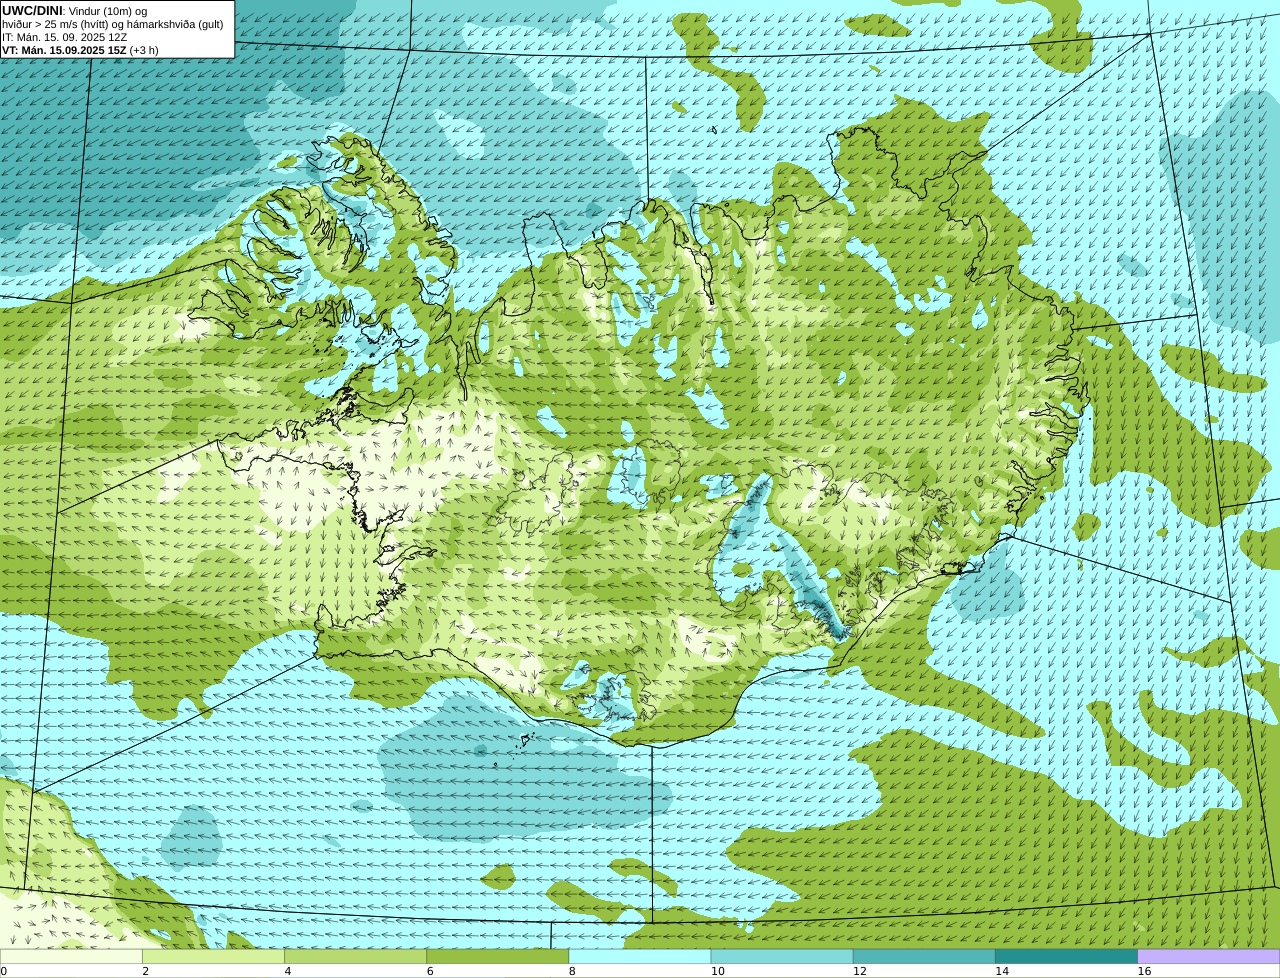Click the scale label '10'
The width and height of the screenshot is (1280, 978).
(x=717, y=971)
